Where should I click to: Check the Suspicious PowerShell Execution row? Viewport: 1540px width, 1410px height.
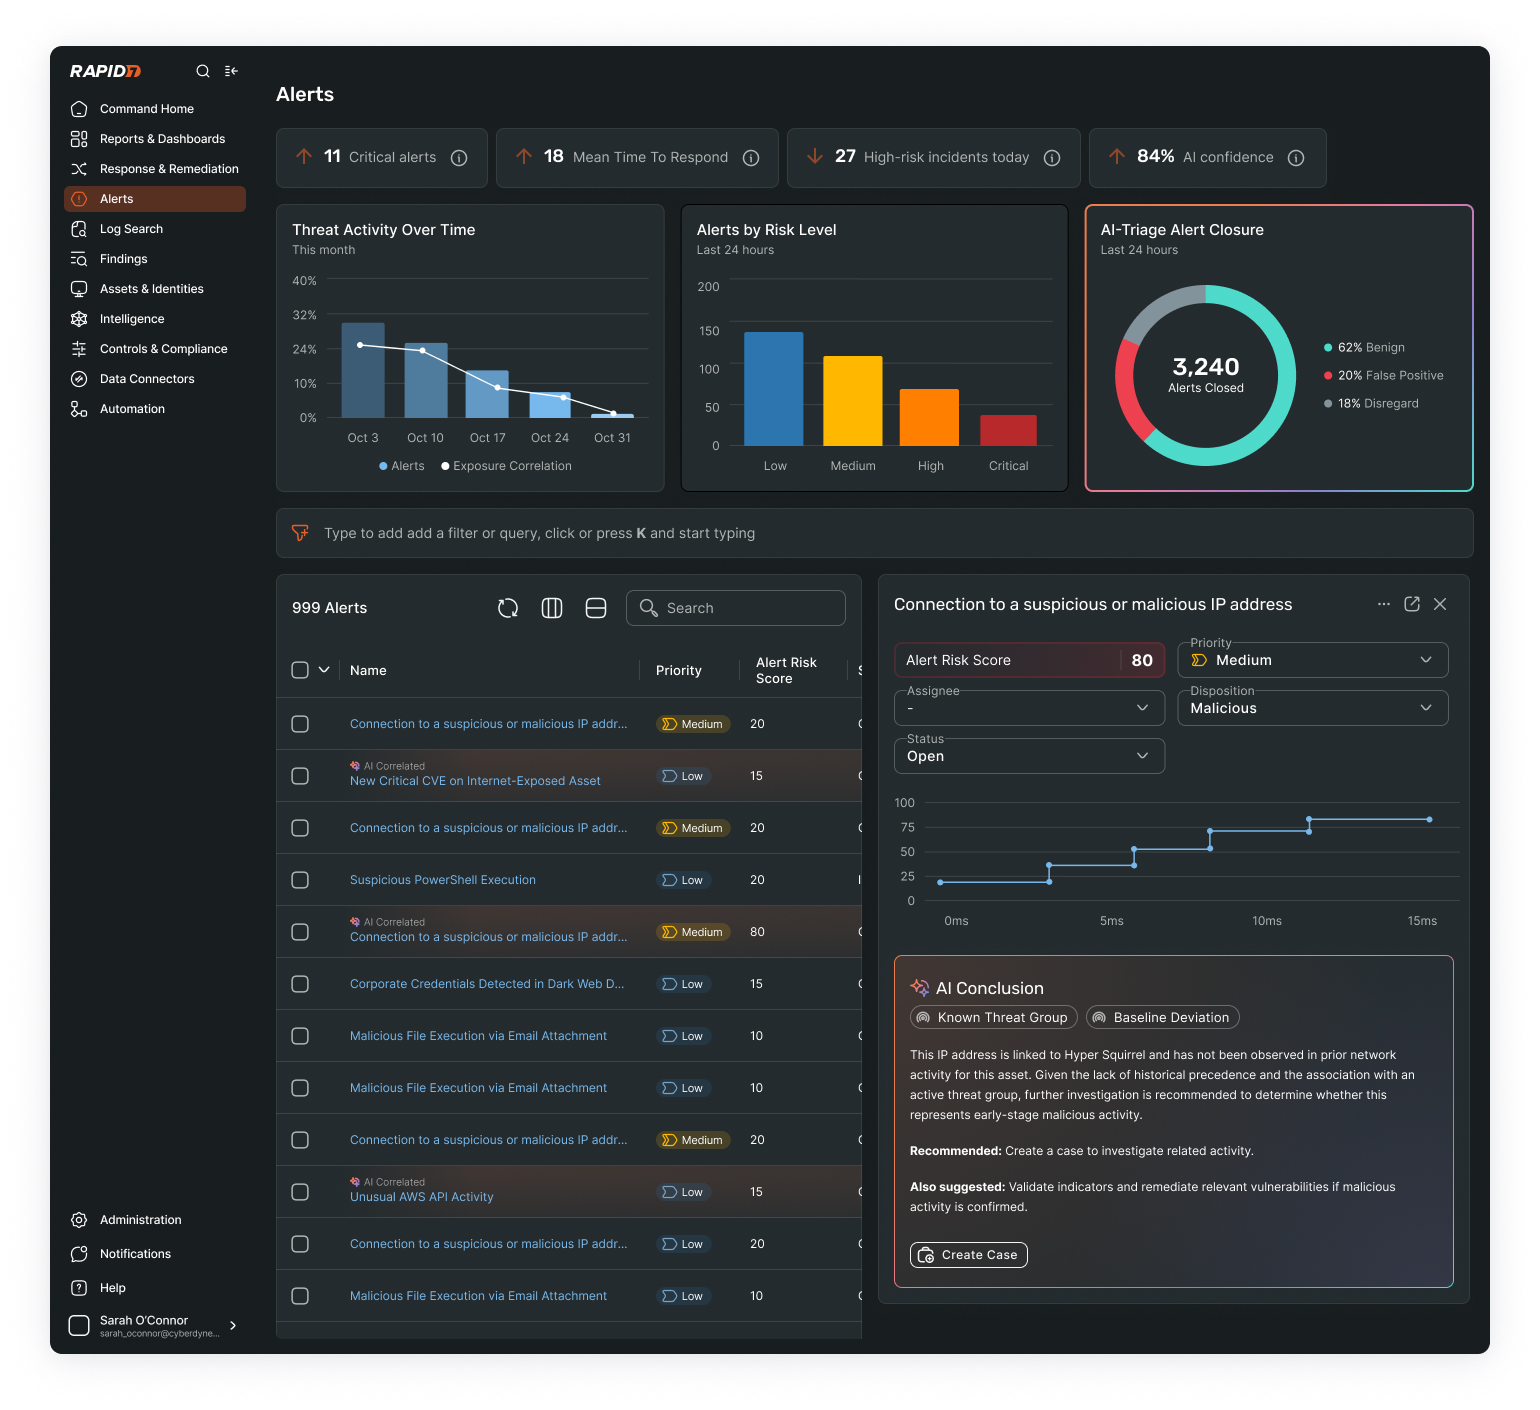click(x=300, y=880)
